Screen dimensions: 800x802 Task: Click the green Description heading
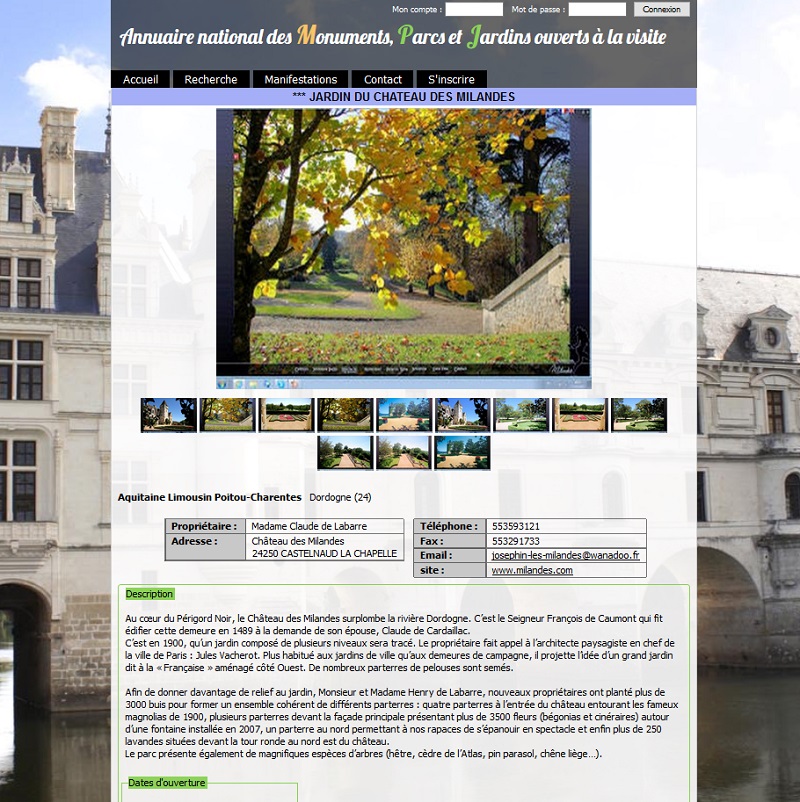point(149,594)
